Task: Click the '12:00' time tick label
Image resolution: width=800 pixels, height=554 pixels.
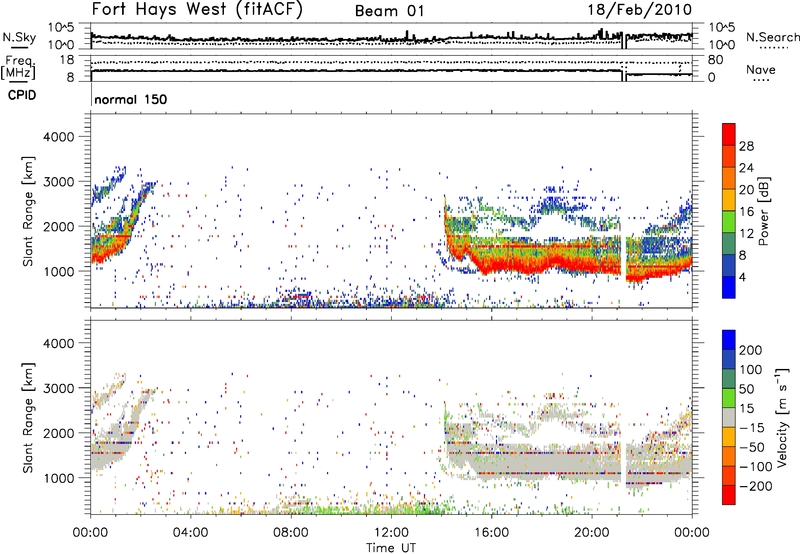Action: coord(391,533)
